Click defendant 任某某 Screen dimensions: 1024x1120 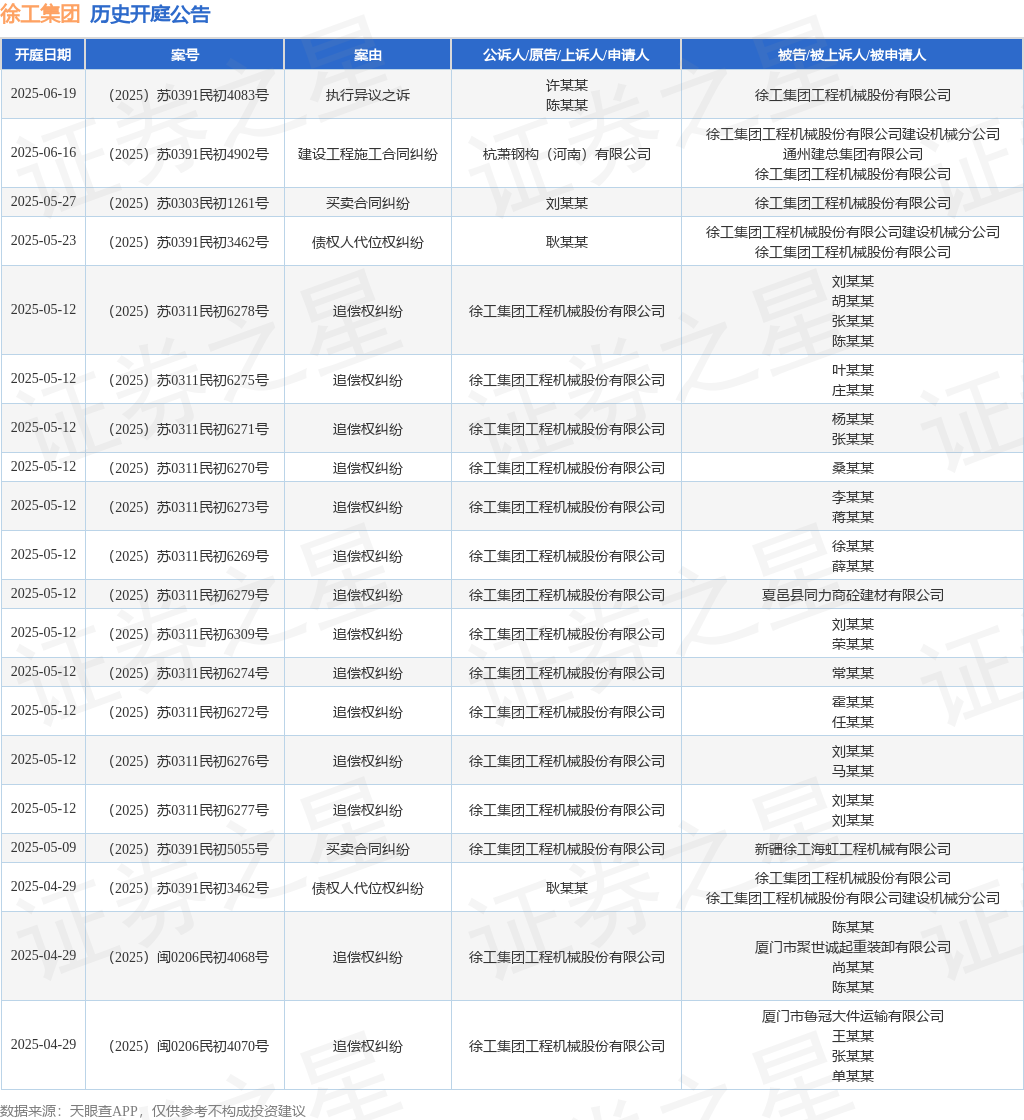(853, 722)
